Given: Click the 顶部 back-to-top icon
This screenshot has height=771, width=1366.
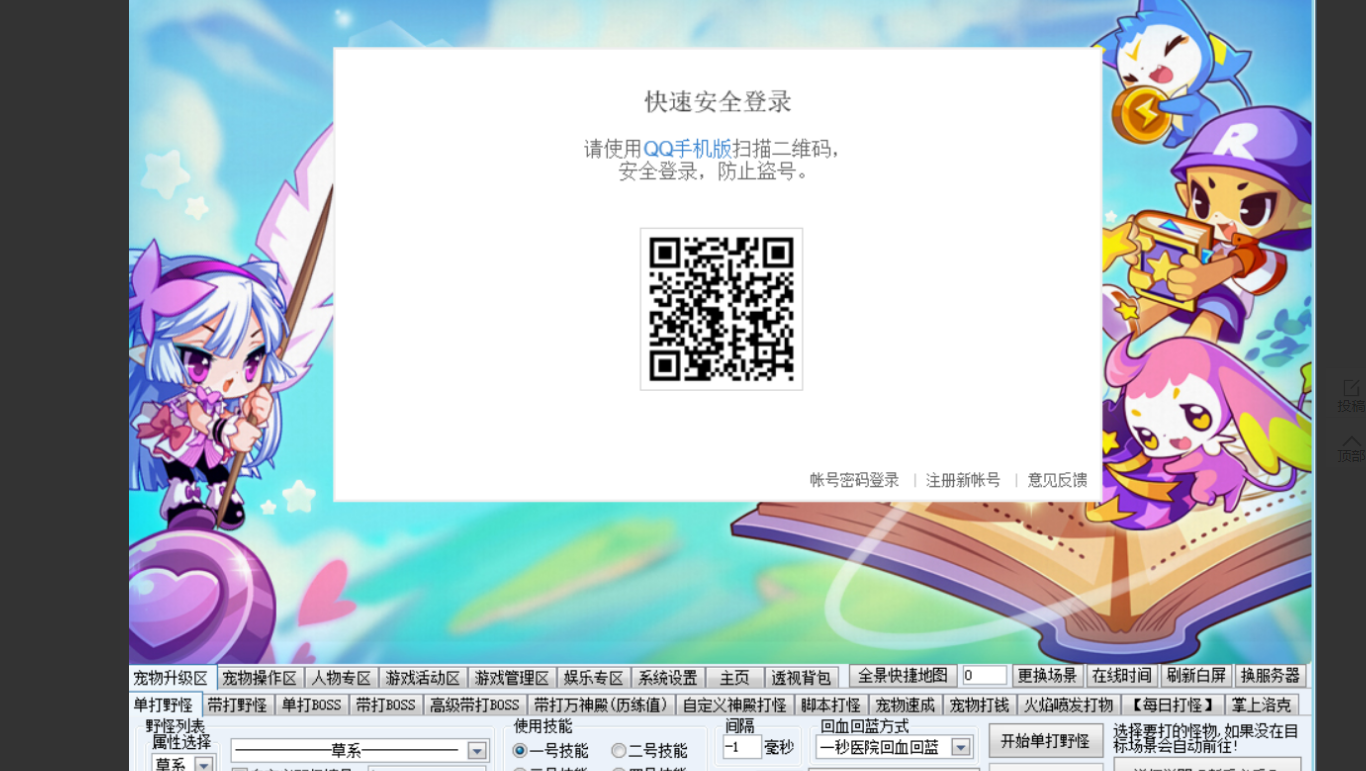Looking at the screenshot, I should click(x=1352, y=448).
